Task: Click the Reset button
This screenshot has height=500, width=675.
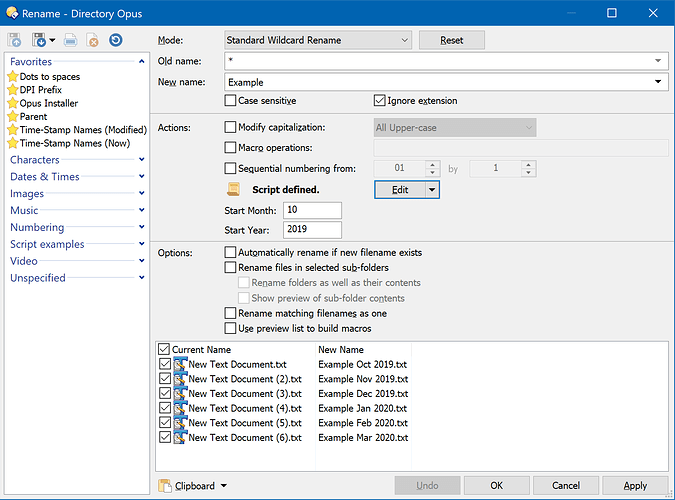Action: tap(452, 40)
